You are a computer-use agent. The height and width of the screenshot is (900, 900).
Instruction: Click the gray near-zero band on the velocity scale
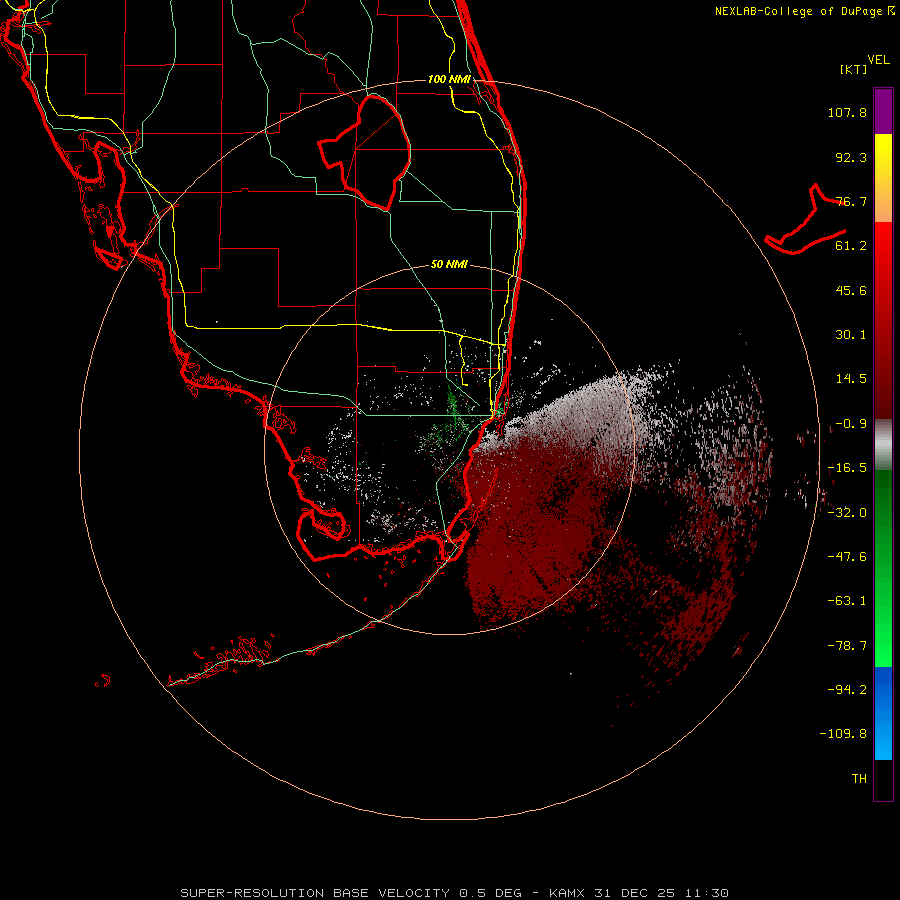(883, 443)
